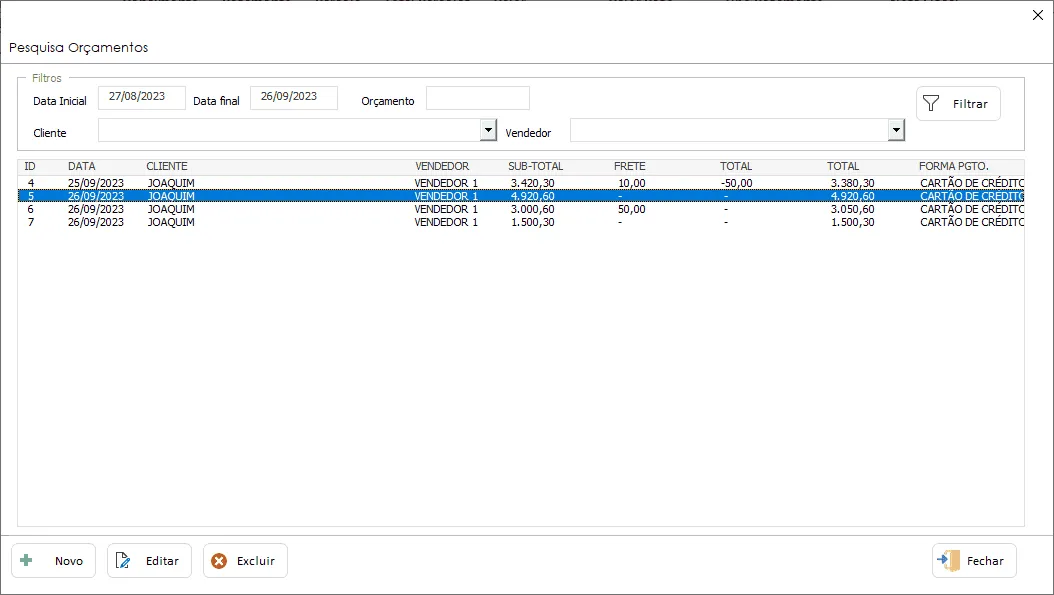Expand the Cliente dropdown list
Image resolution: width=1054 pixels, height=595 pixels.
point(489,130)
